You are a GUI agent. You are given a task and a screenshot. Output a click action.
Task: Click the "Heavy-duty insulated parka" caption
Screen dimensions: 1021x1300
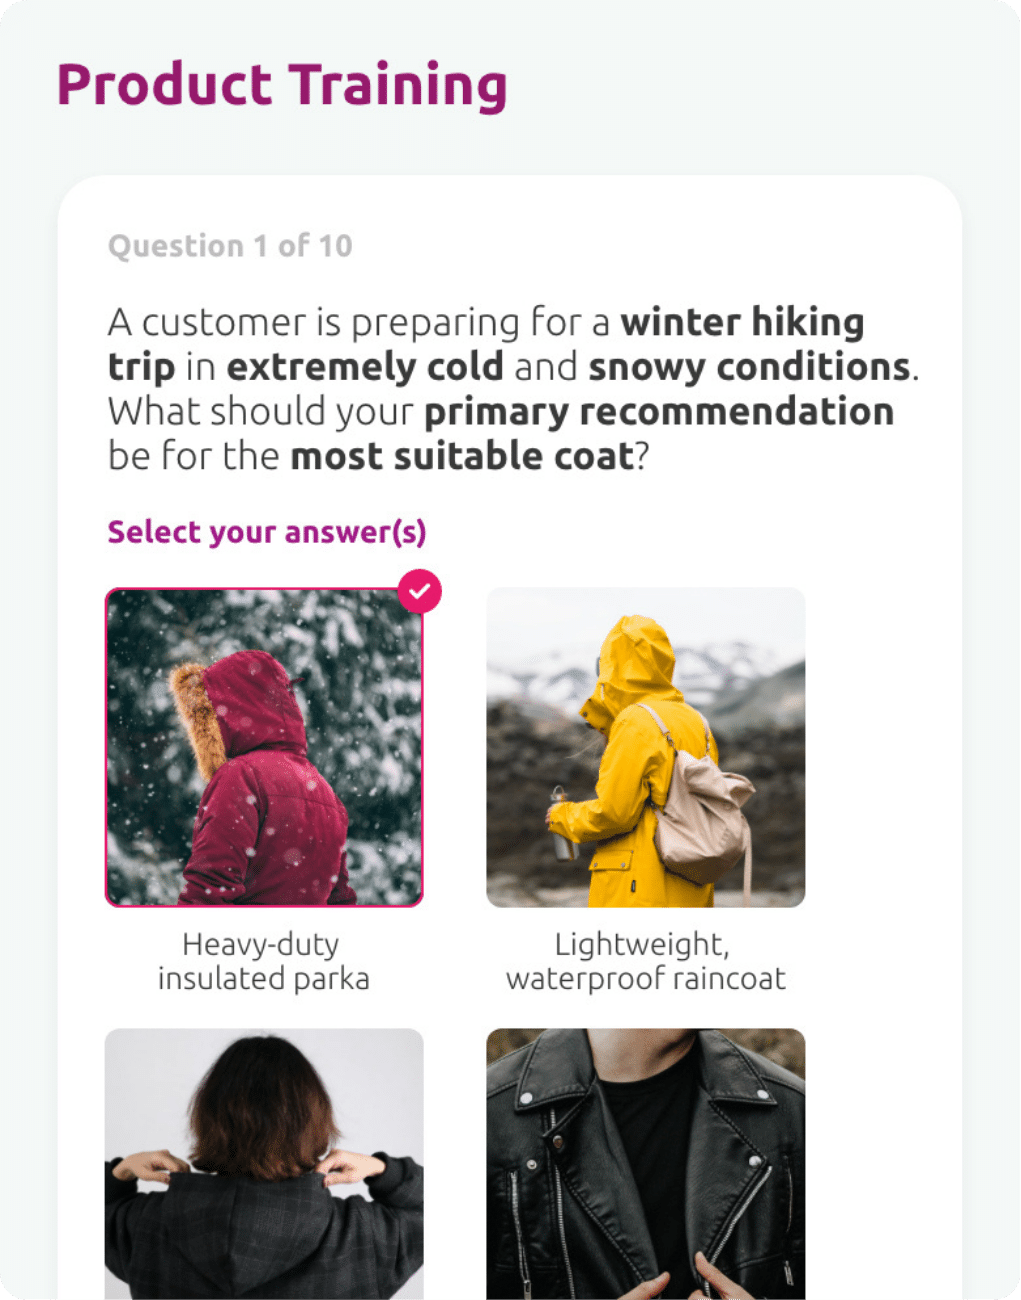tap(264, 961)
